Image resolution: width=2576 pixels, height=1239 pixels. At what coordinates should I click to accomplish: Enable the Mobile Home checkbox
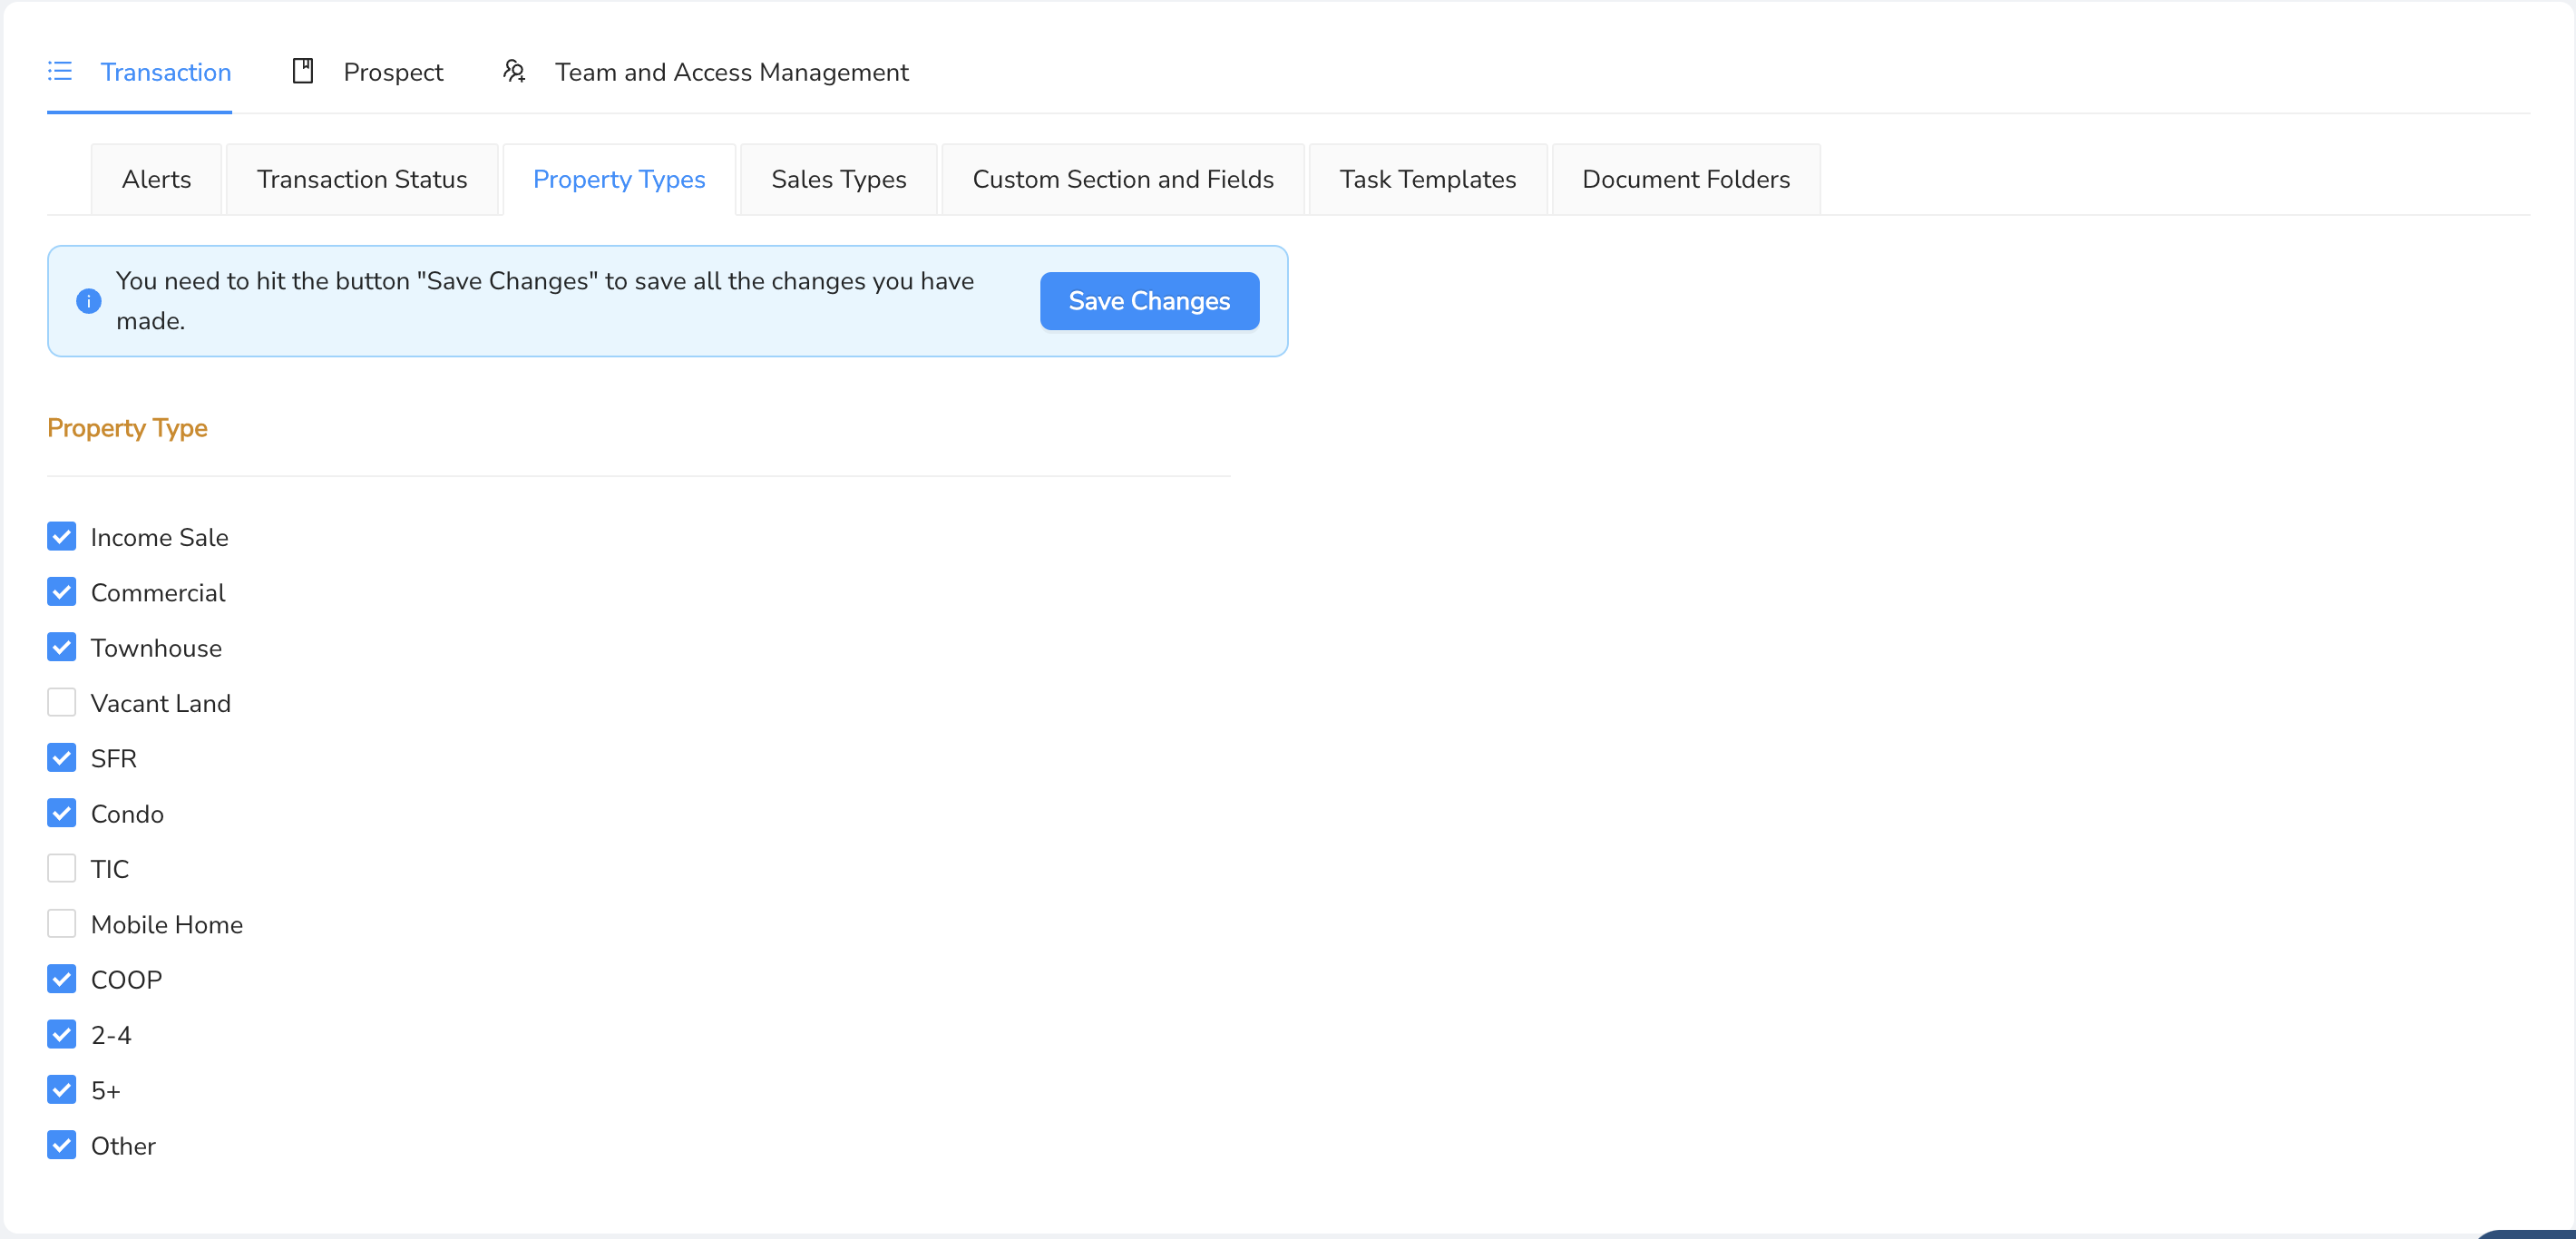(x=62, y=924)
